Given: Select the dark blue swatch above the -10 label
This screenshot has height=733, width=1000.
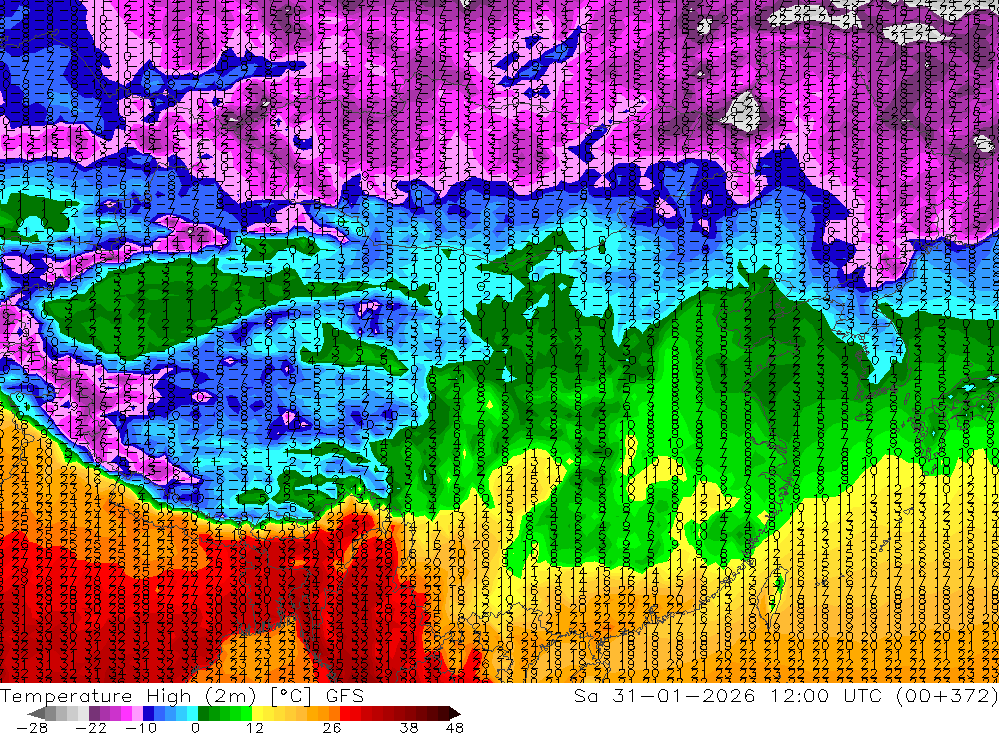Looking at the screenshot, I should tap(149, 713).
